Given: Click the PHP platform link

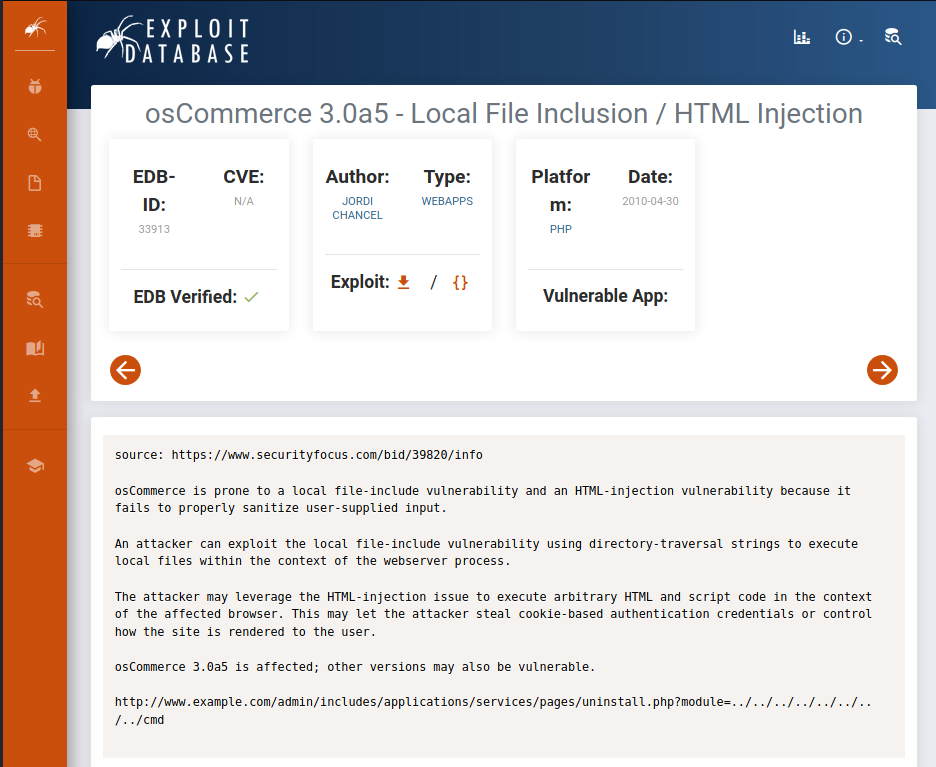Looking at the screenshot, I should (x=560, y=229).
